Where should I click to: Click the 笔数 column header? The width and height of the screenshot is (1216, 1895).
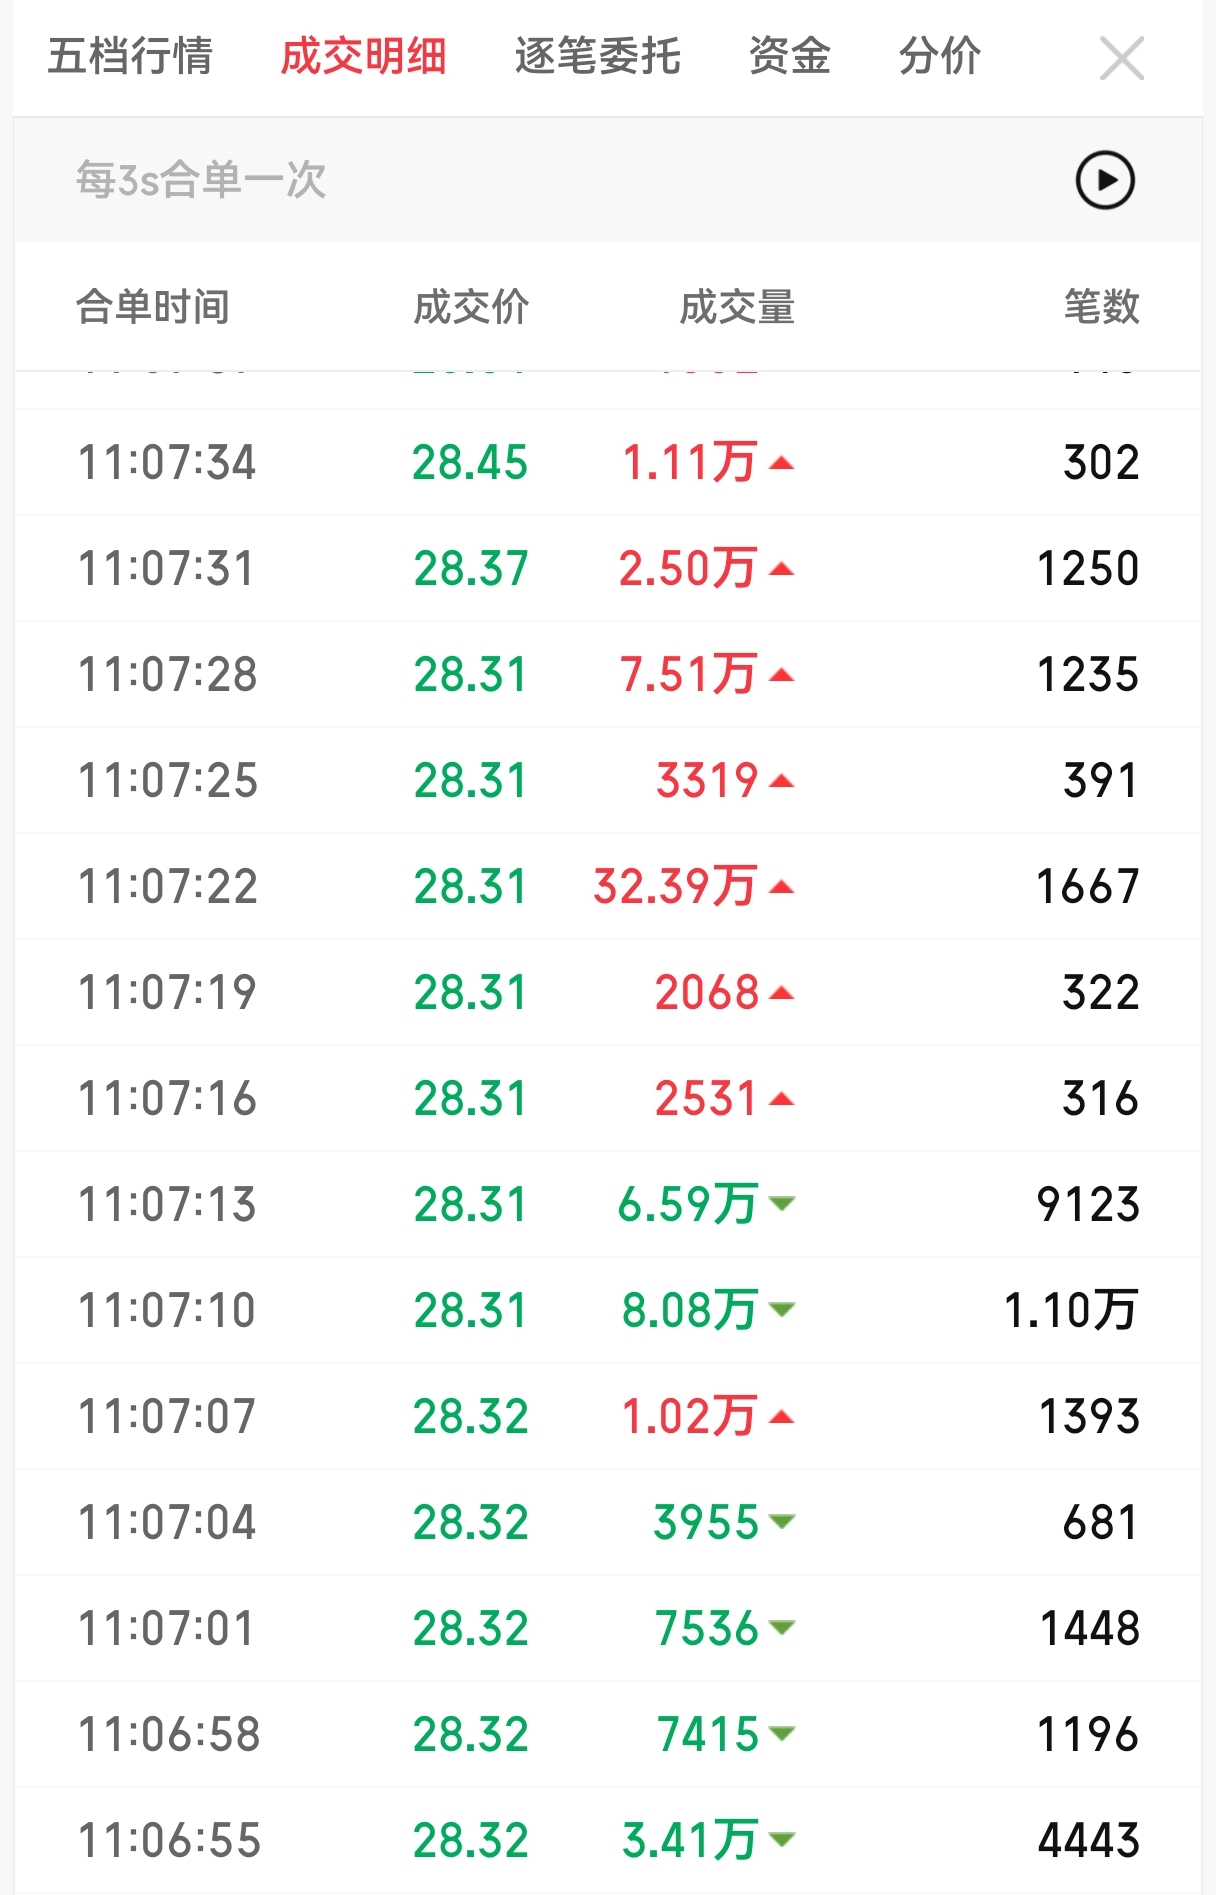(x=1101, y=307)
